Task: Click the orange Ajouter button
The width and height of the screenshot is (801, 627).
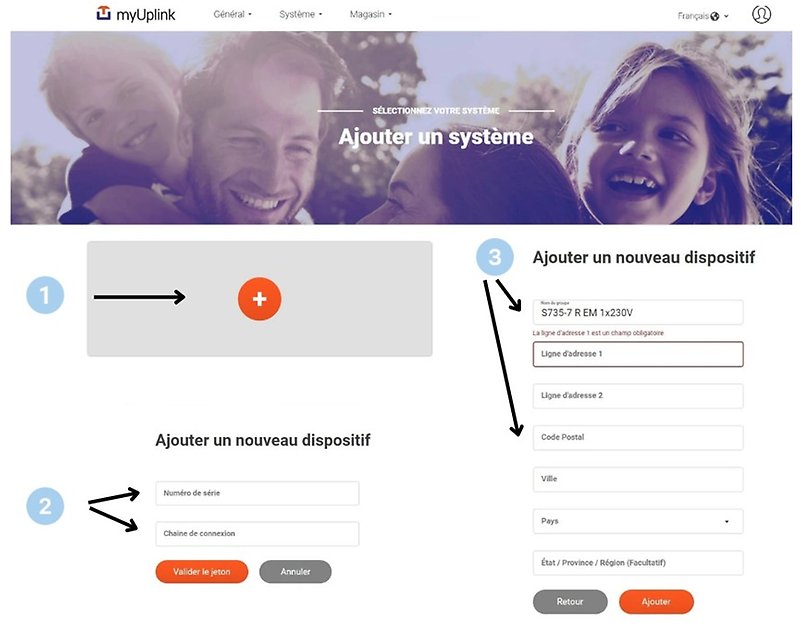Action: coord(656,601)
